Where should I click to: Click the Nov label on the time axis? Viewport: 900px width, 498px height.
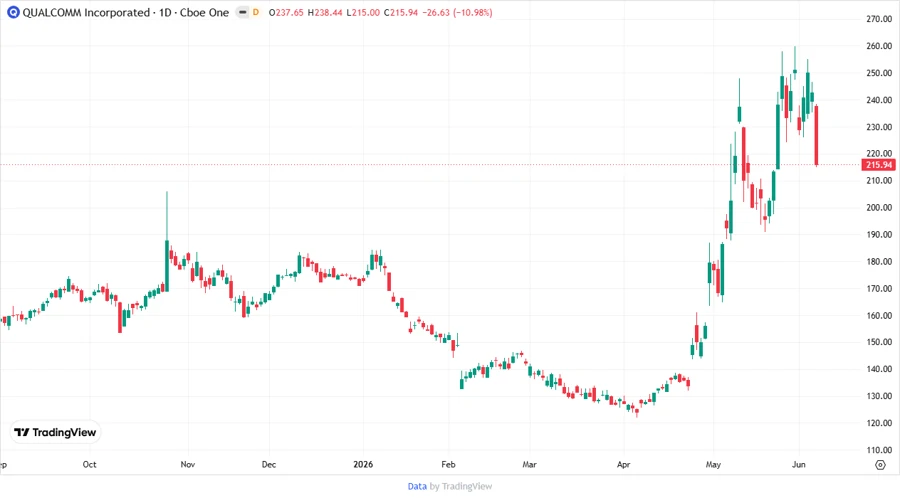coord(188,464)
